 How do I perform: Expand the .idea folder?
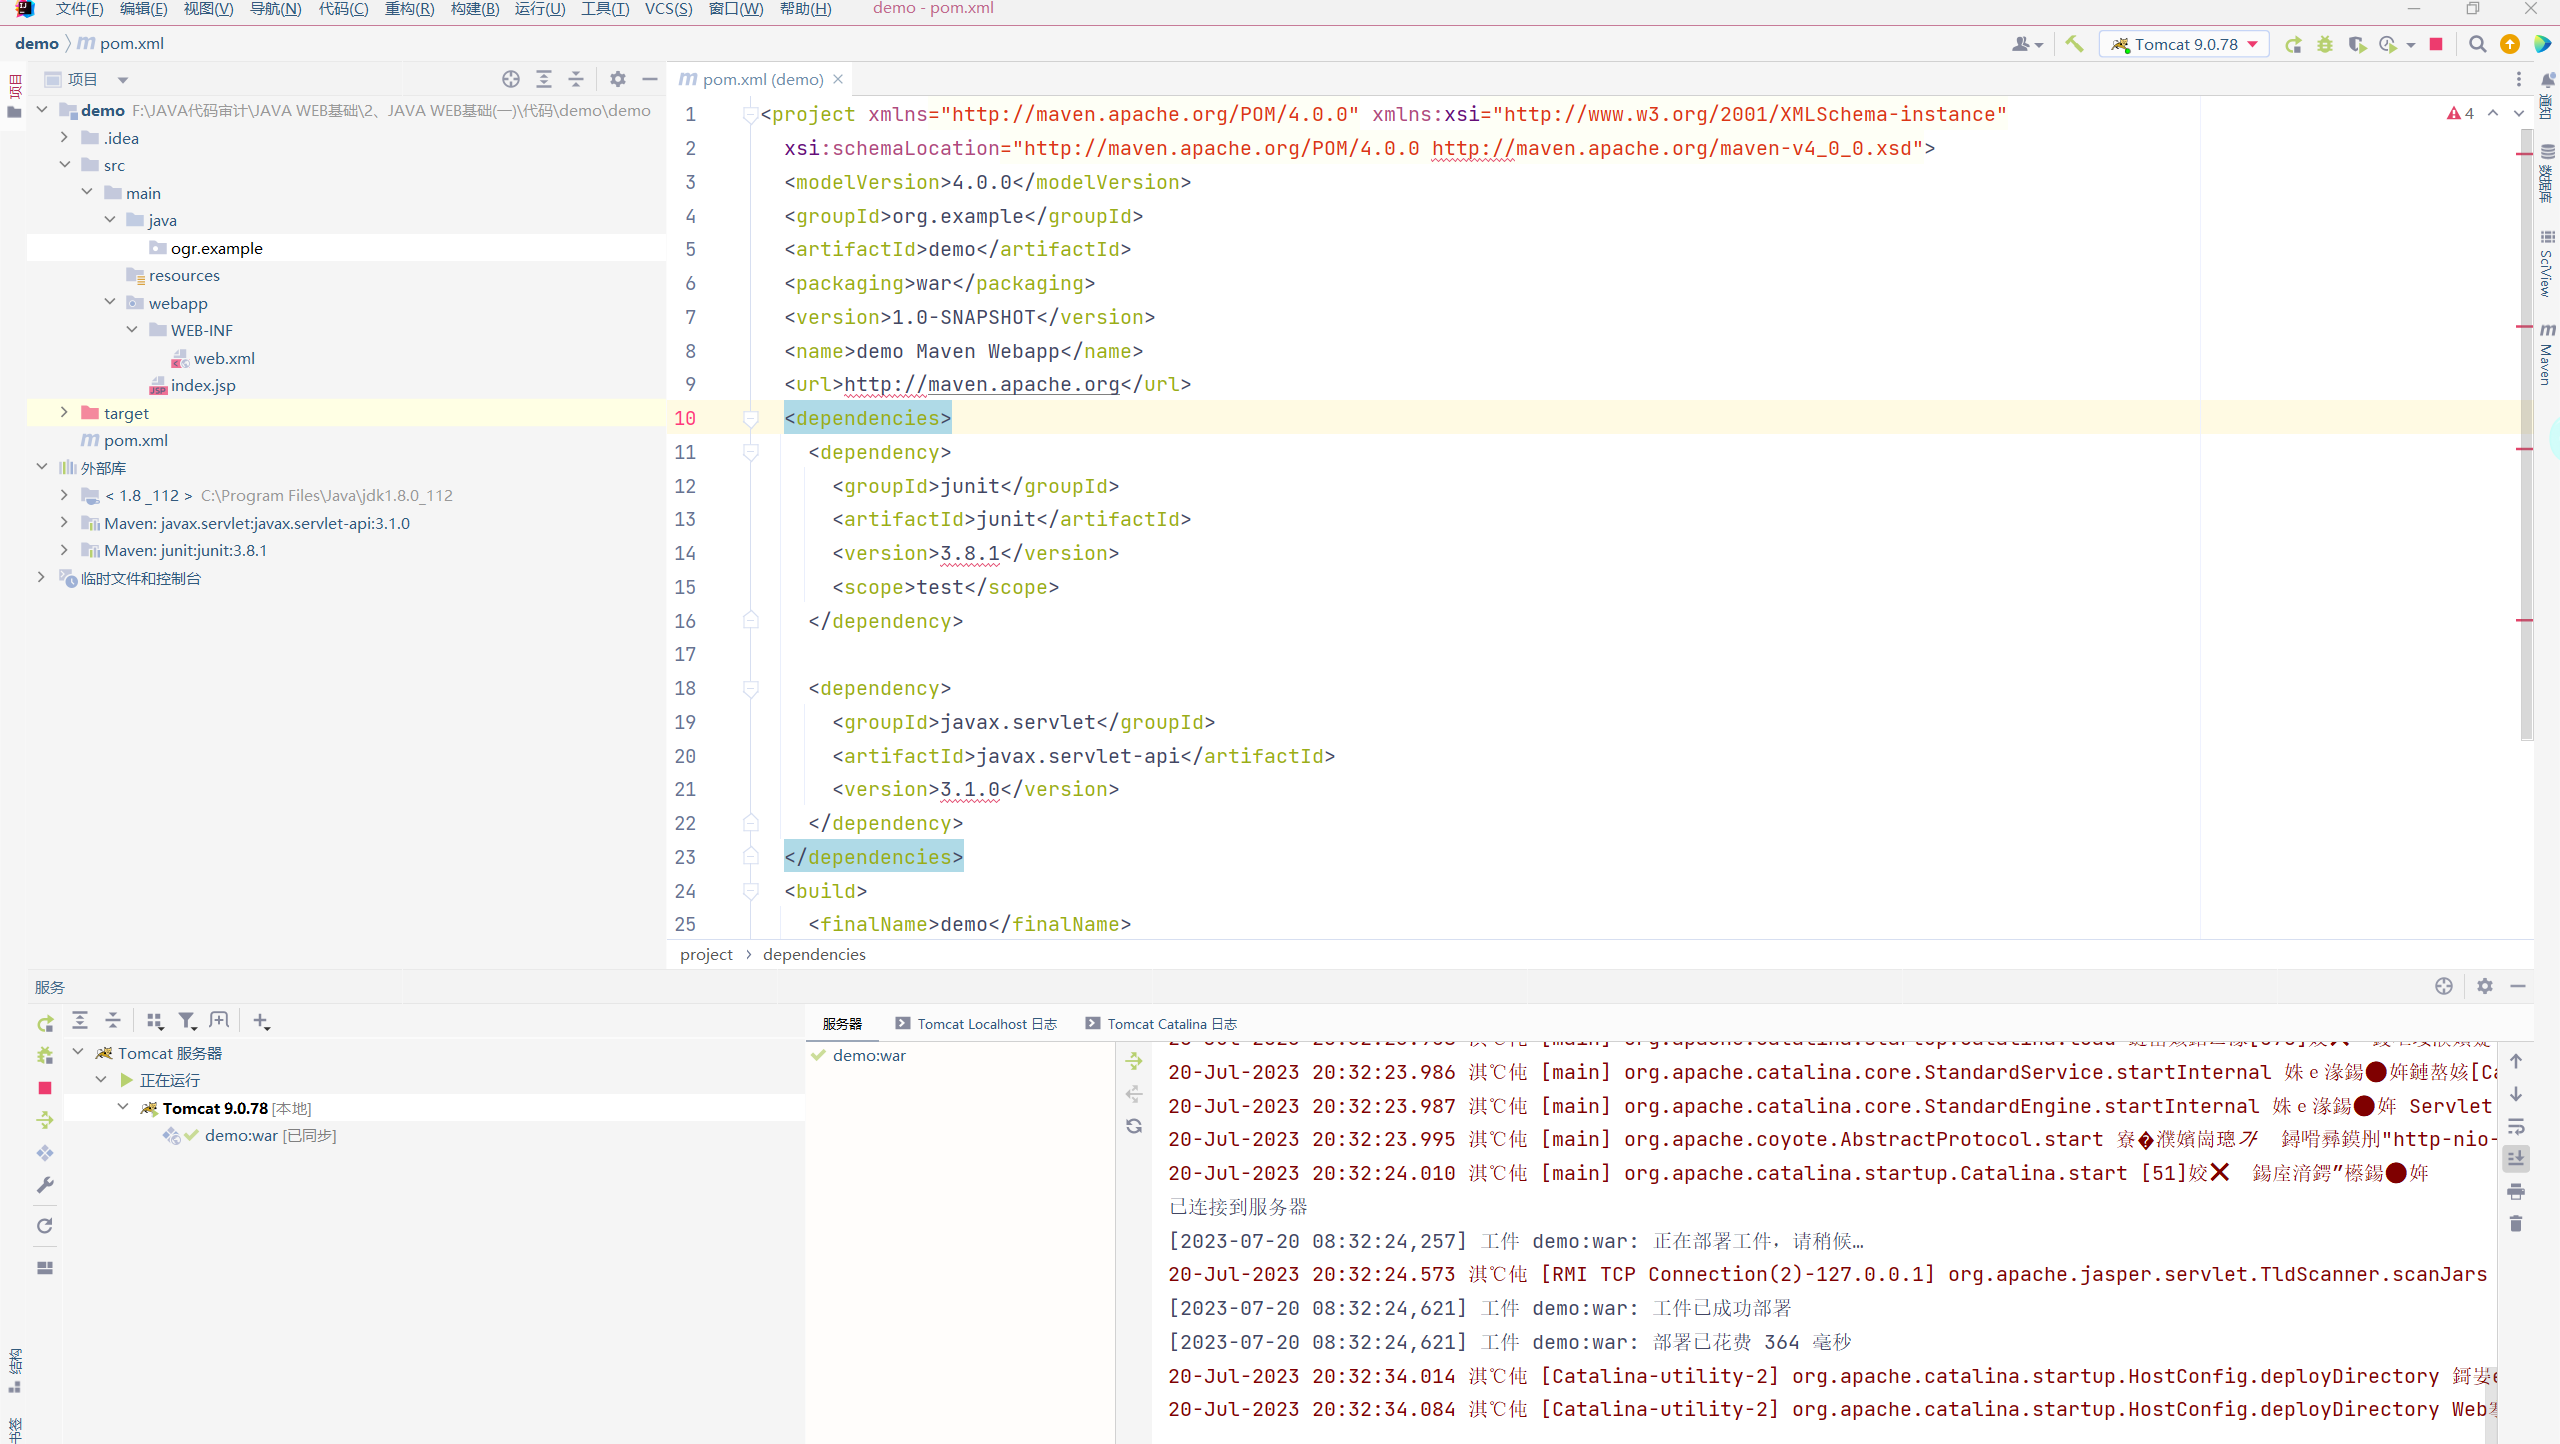pyautogui.click(x=64, y=137)
